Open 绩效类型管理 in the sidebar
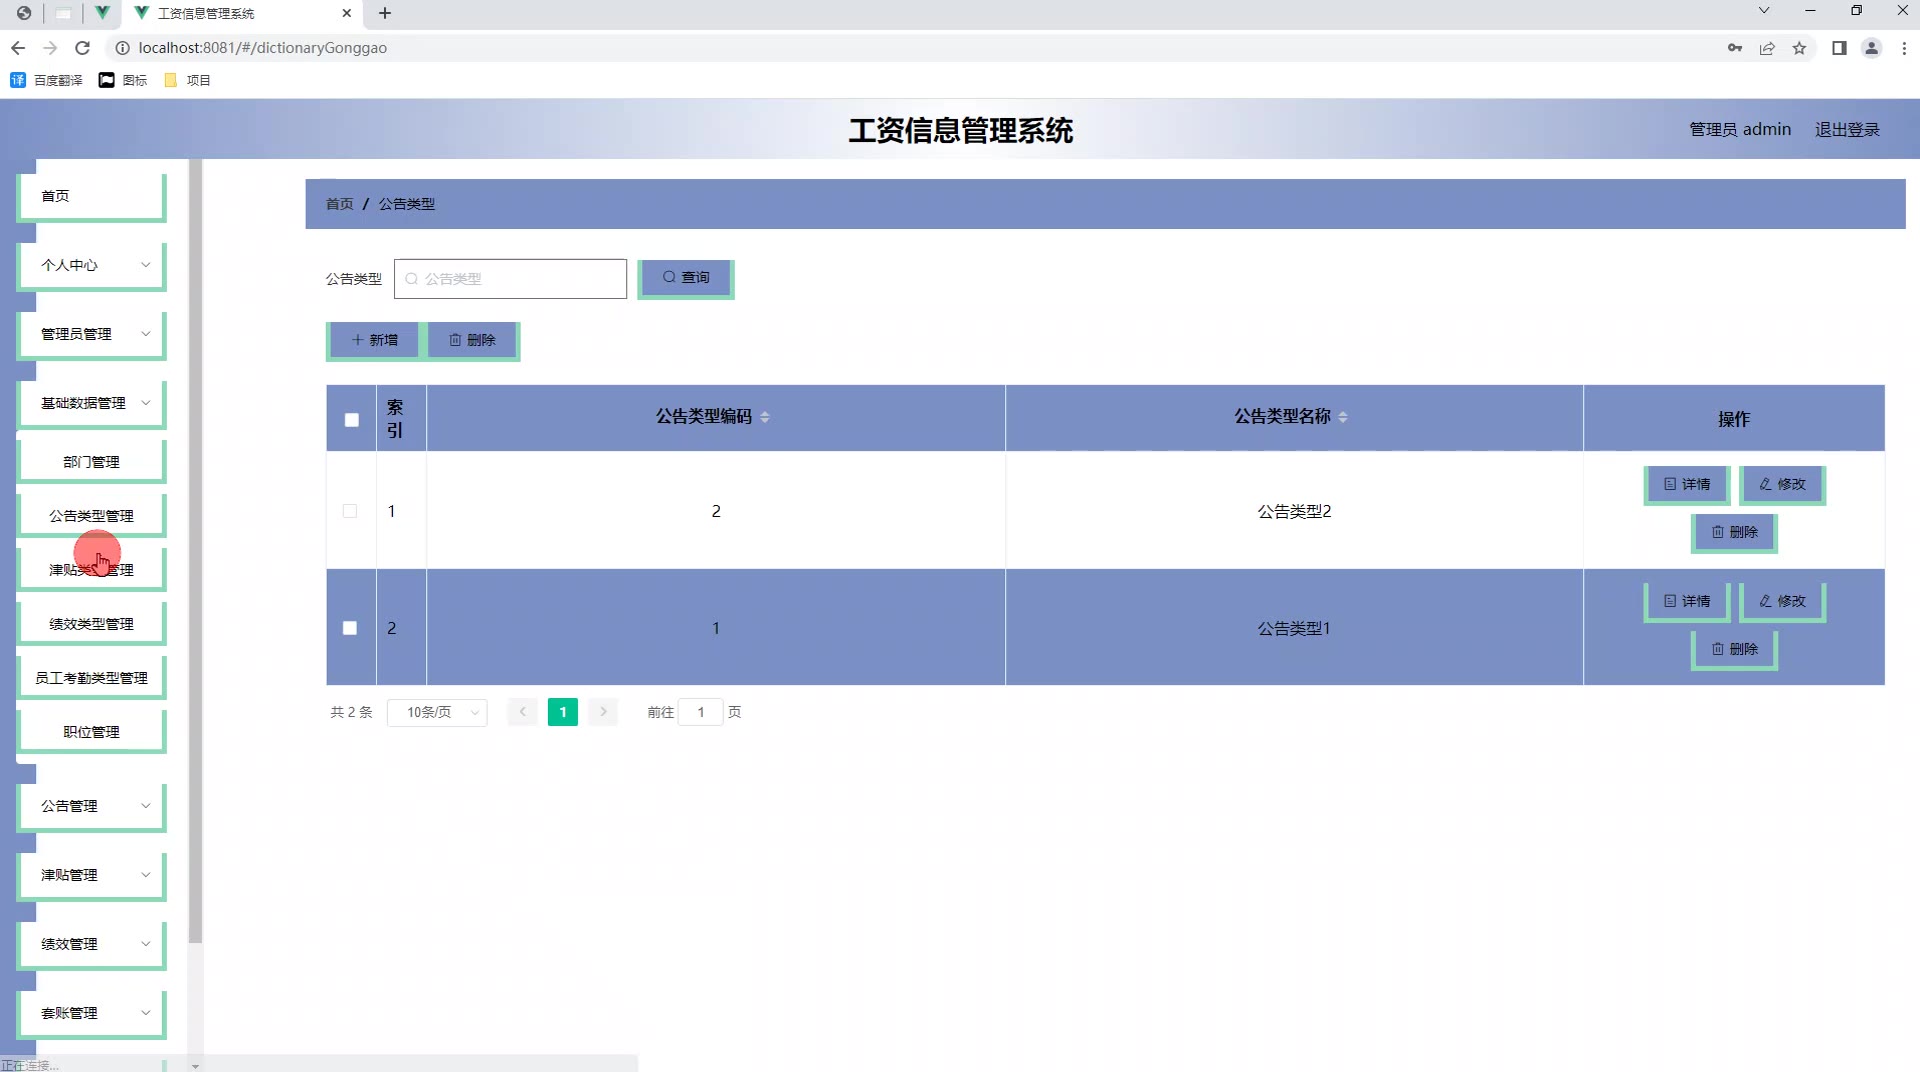1920x1072 pixels. coord(92,624)
